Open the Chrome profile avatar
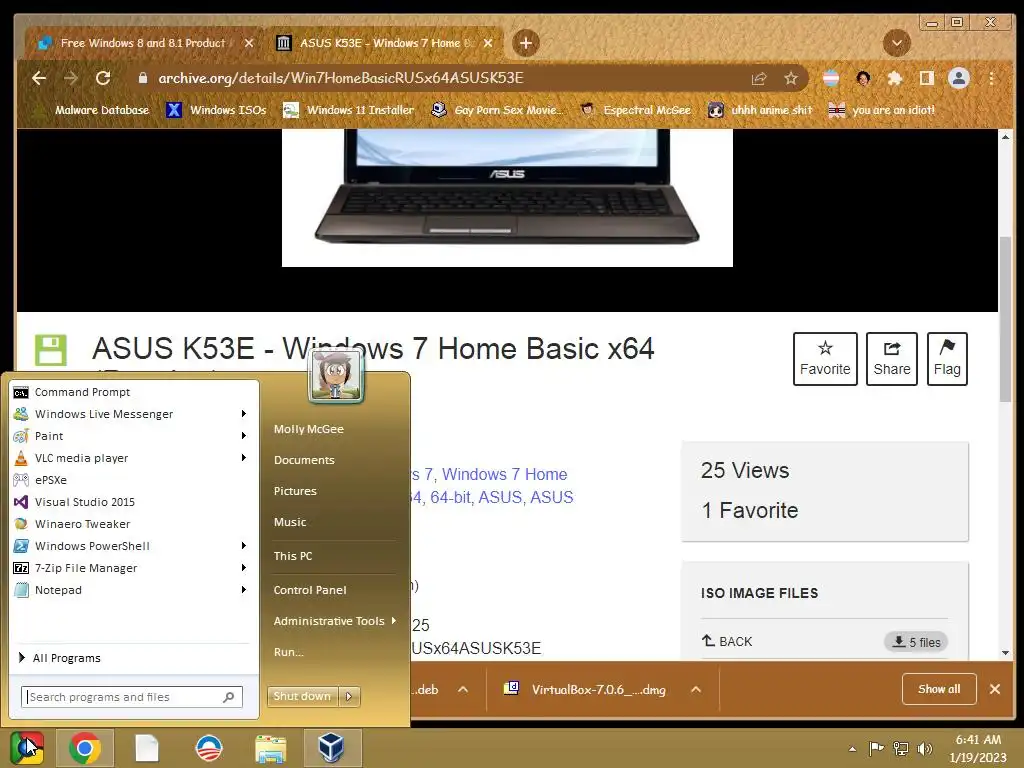The image size is (1024, 768). [959, 78]
